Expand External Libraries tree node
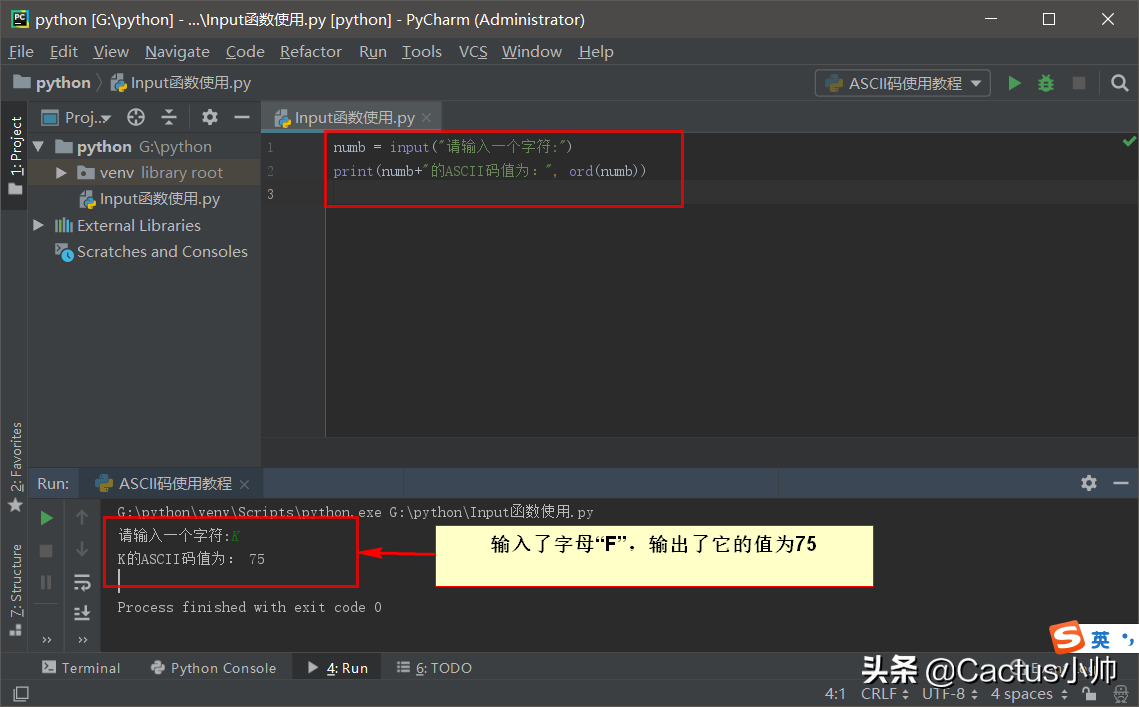Viewport: 1139px width, 707px height. pyautogui.click(x=39, y=225)
